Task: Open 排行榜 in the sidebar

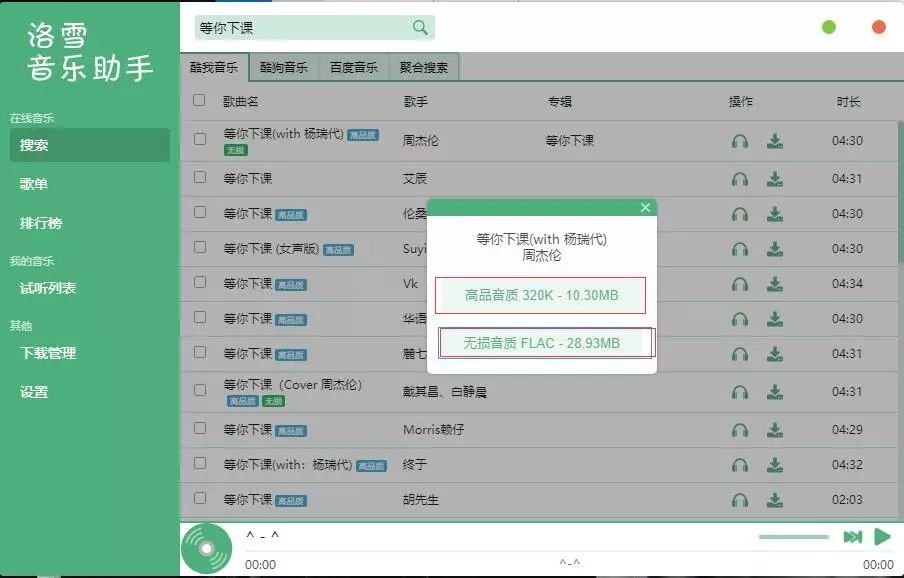Action: [x=55, y=222]
